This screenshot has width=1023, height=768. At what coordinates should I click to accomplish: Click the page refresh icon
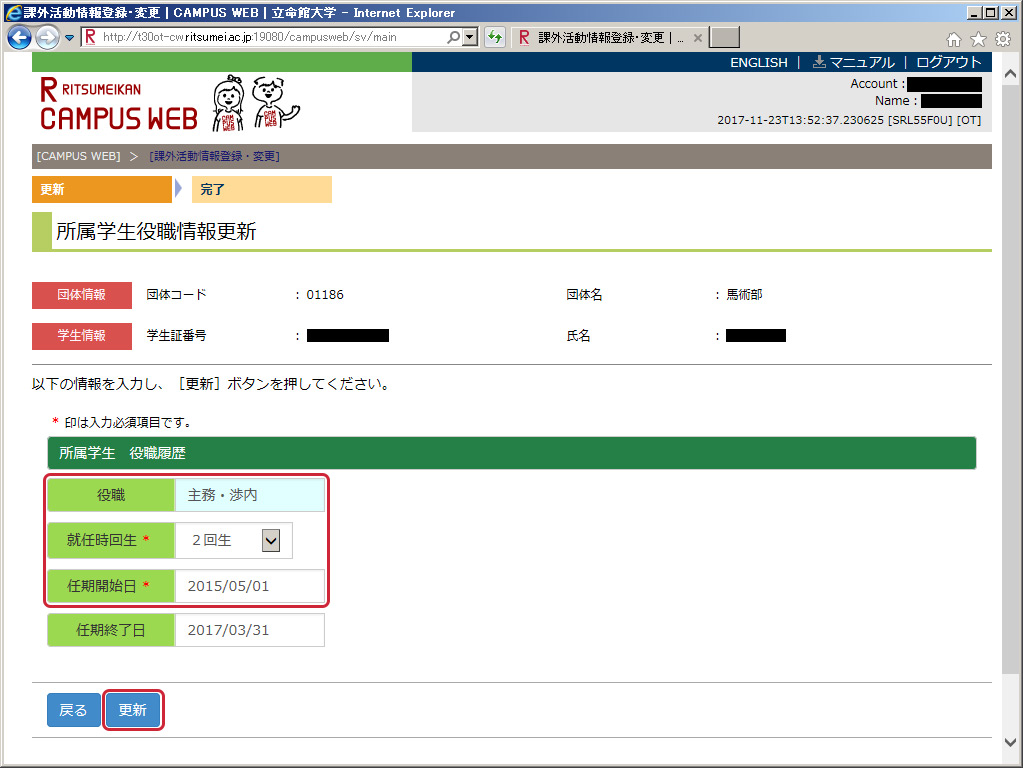point(494,37)
